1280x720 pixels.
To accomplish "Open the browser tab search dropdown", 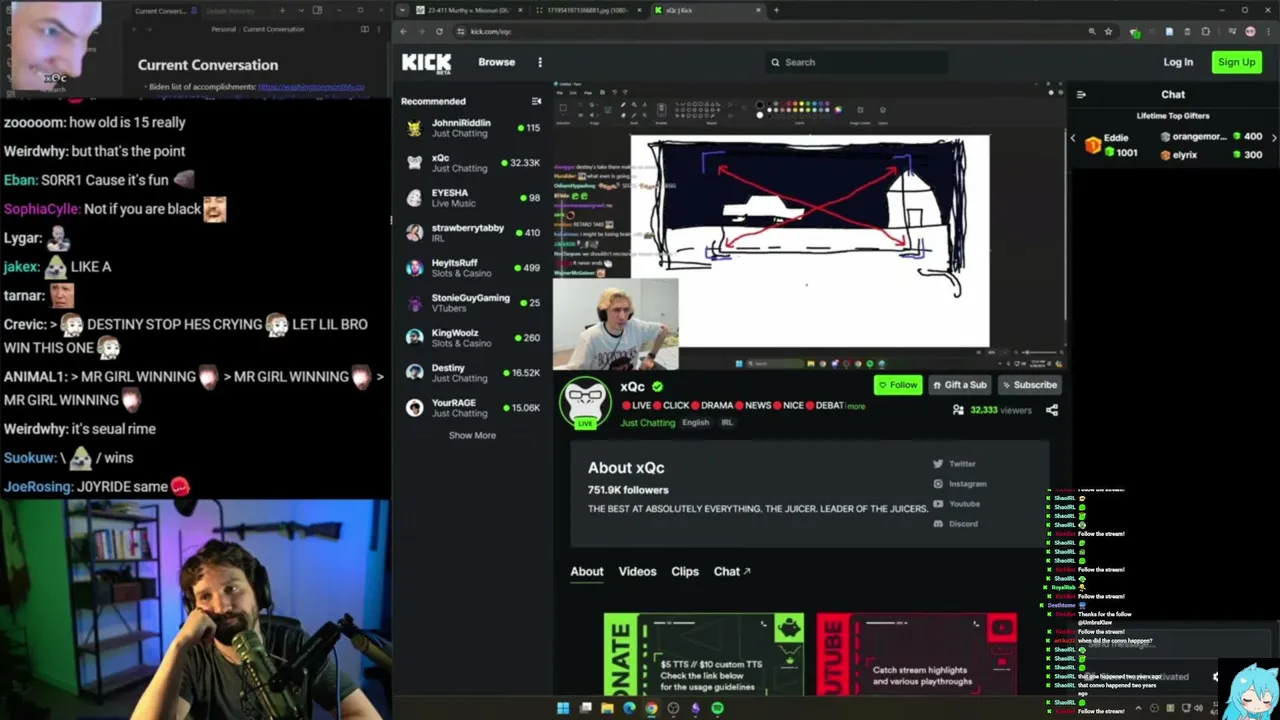I will [x=402, y=10].
